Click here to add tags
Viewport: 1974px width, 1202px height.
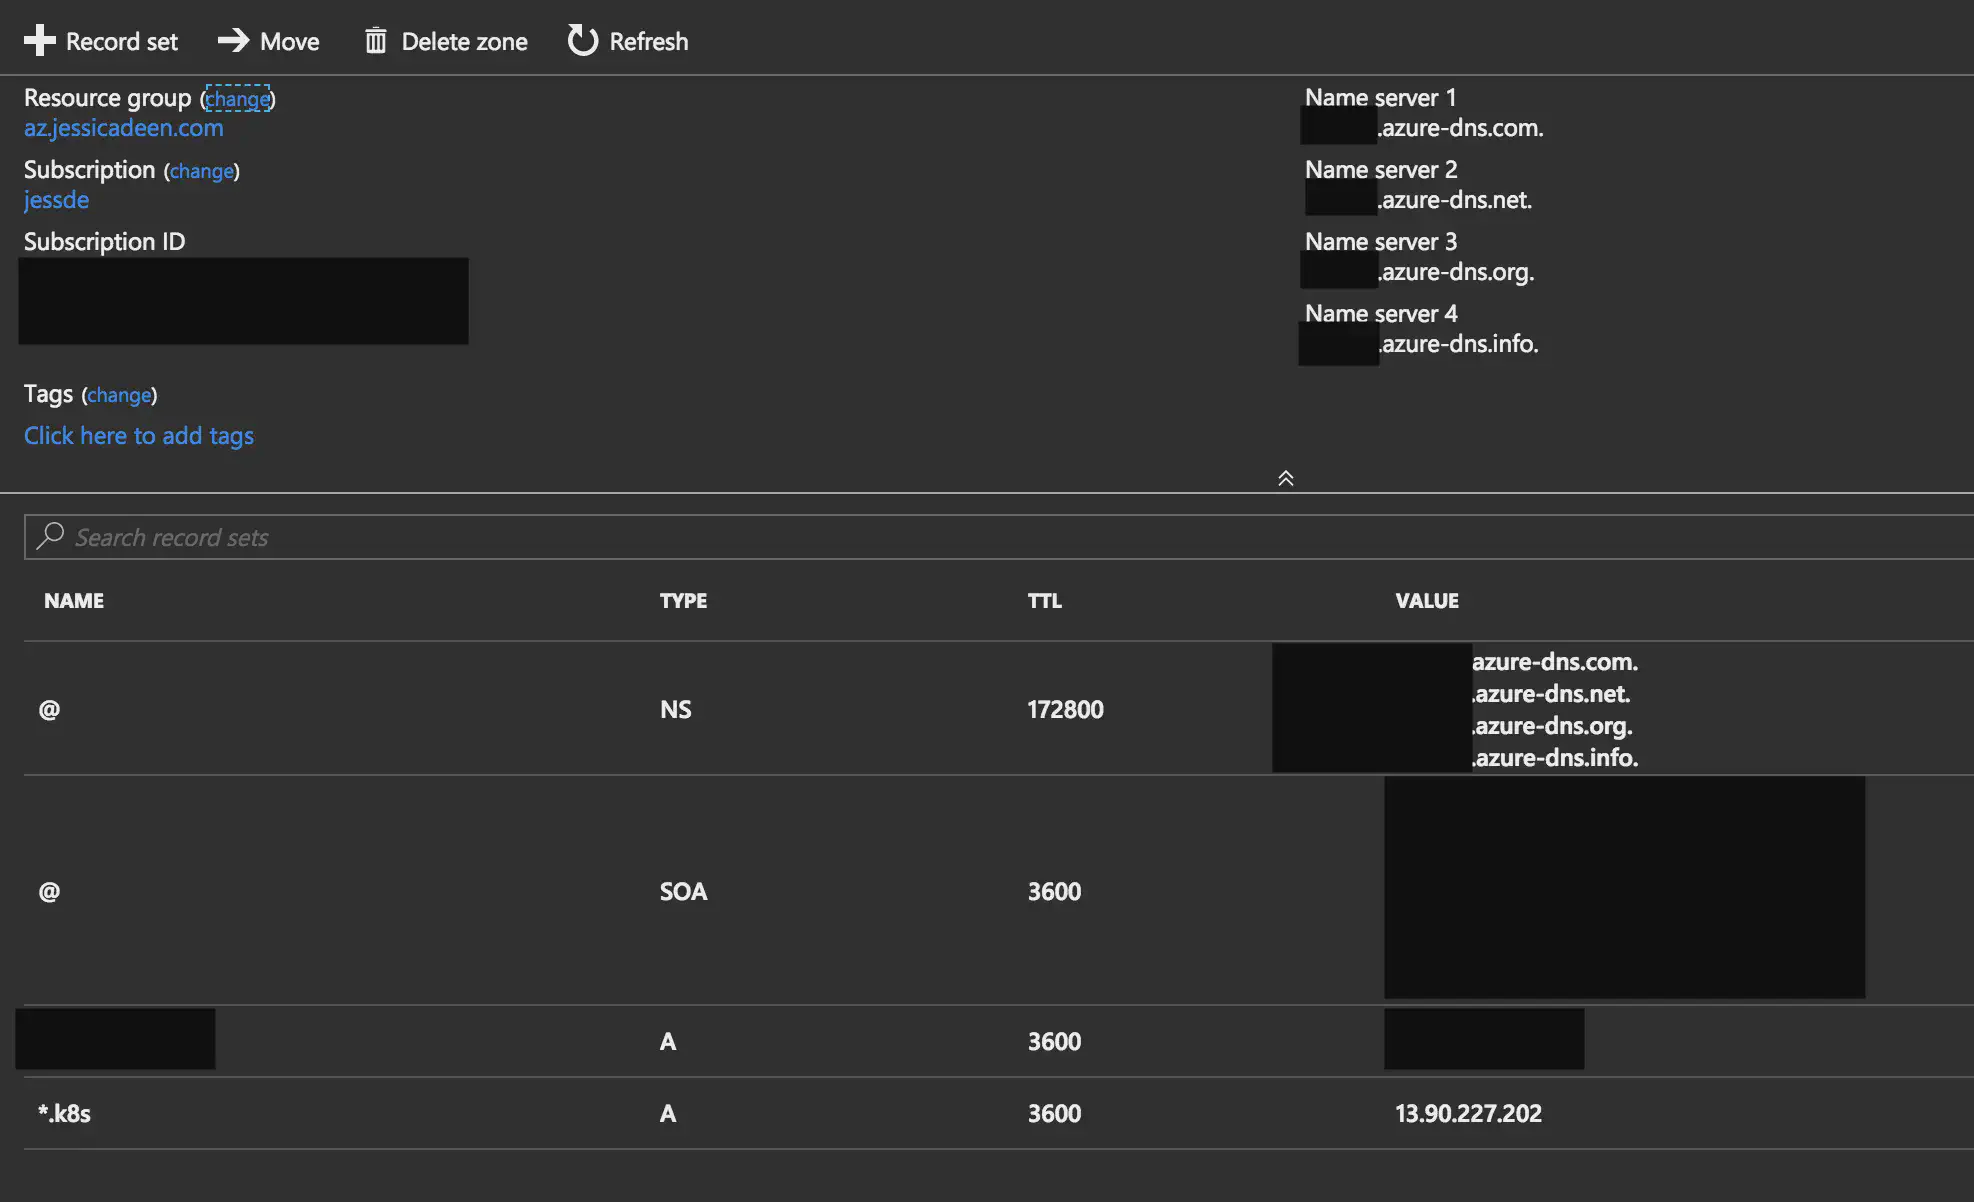click(x=138, y=435)
